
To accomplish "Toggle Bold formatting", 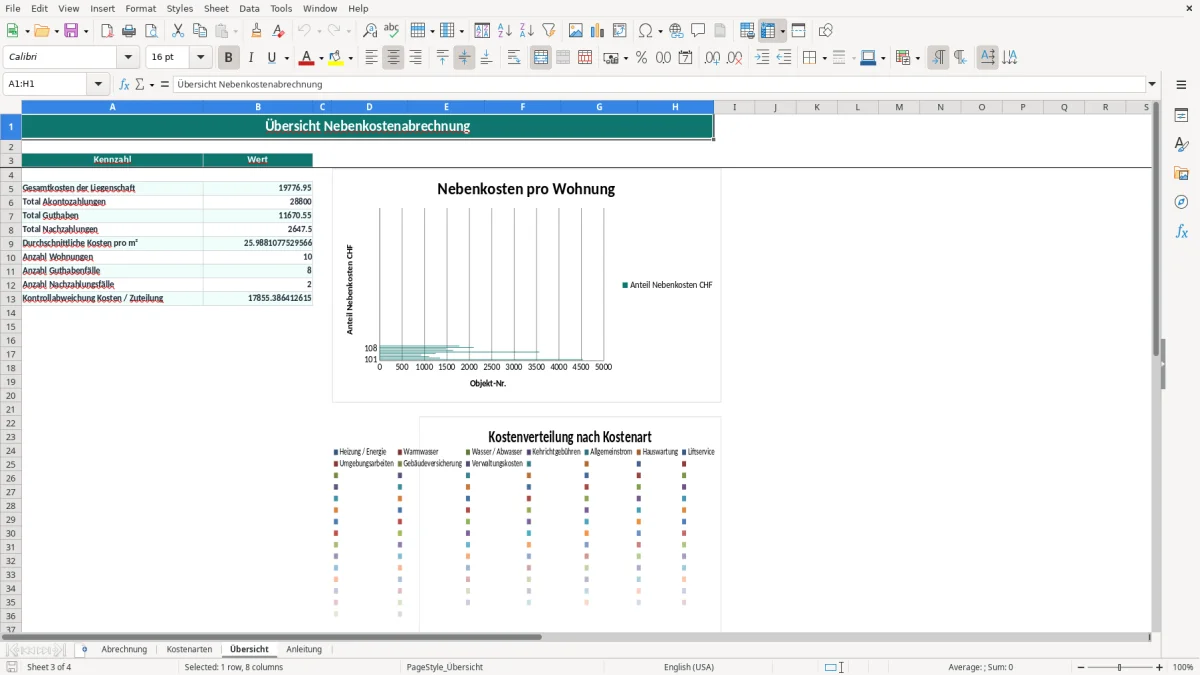I will click(x=229, y=58).
